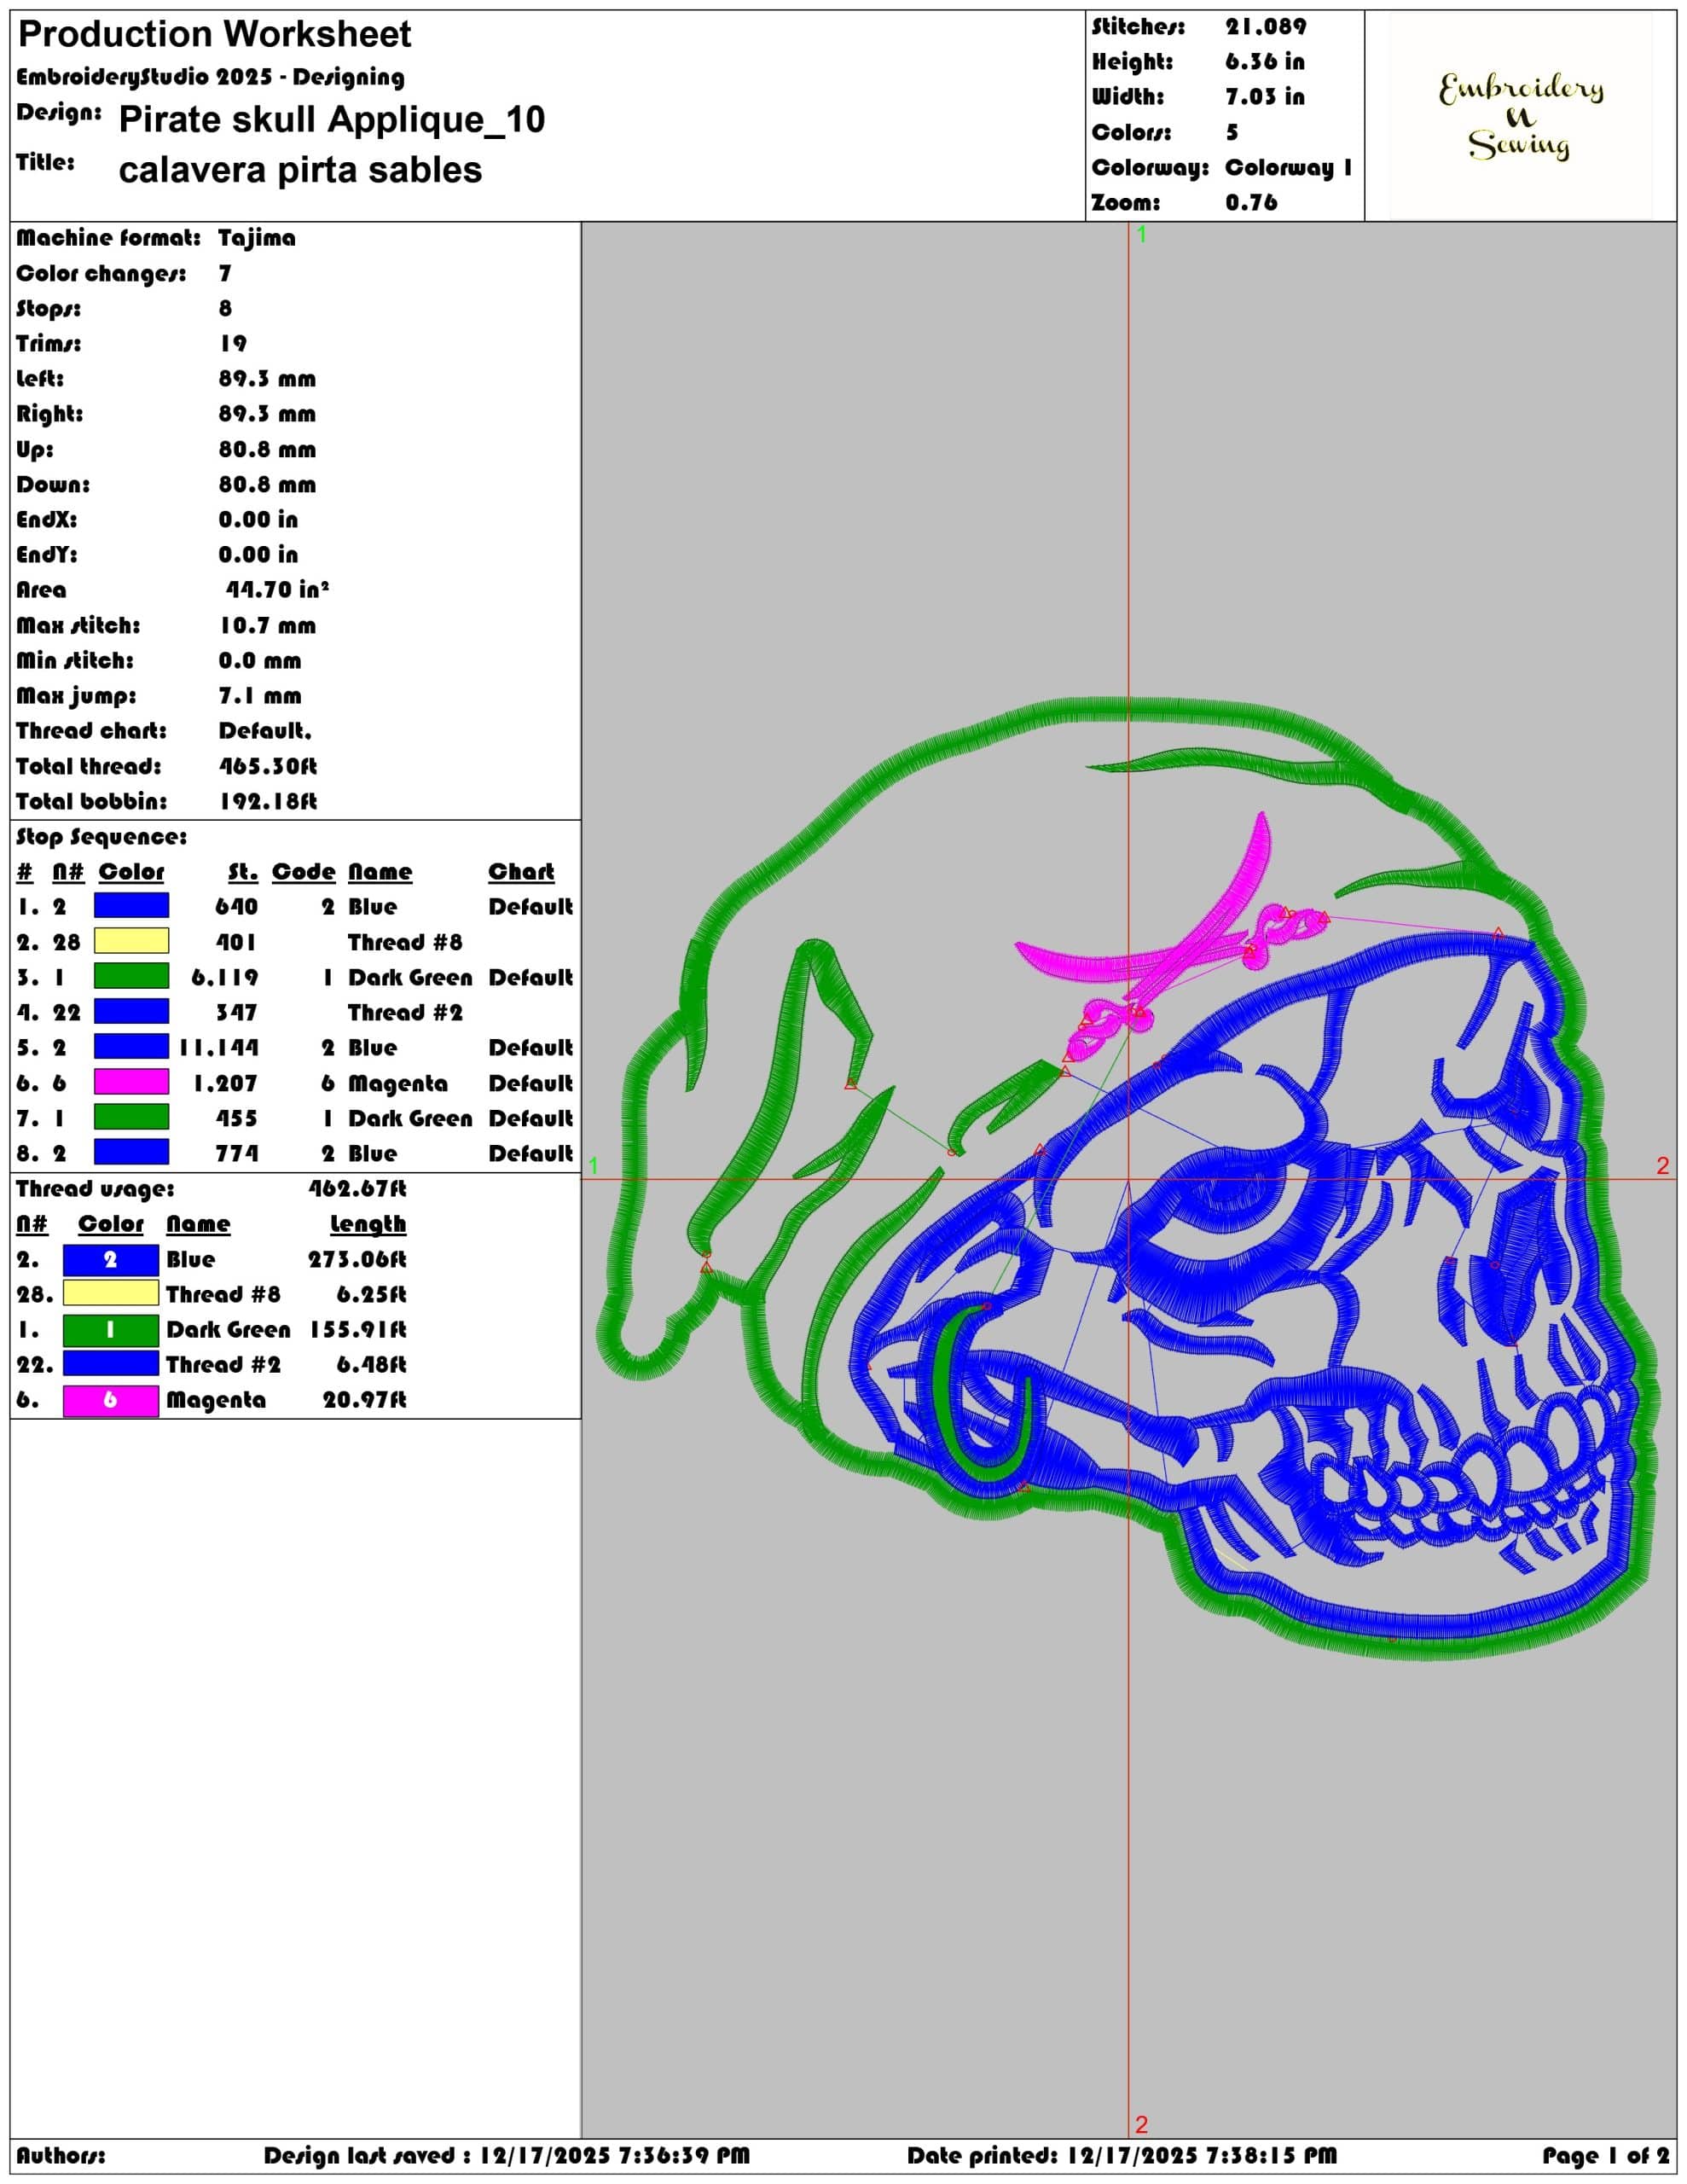Click the red marker 2 at right canvas edge
Screen dimensions: 1687x2184
1662,1165
